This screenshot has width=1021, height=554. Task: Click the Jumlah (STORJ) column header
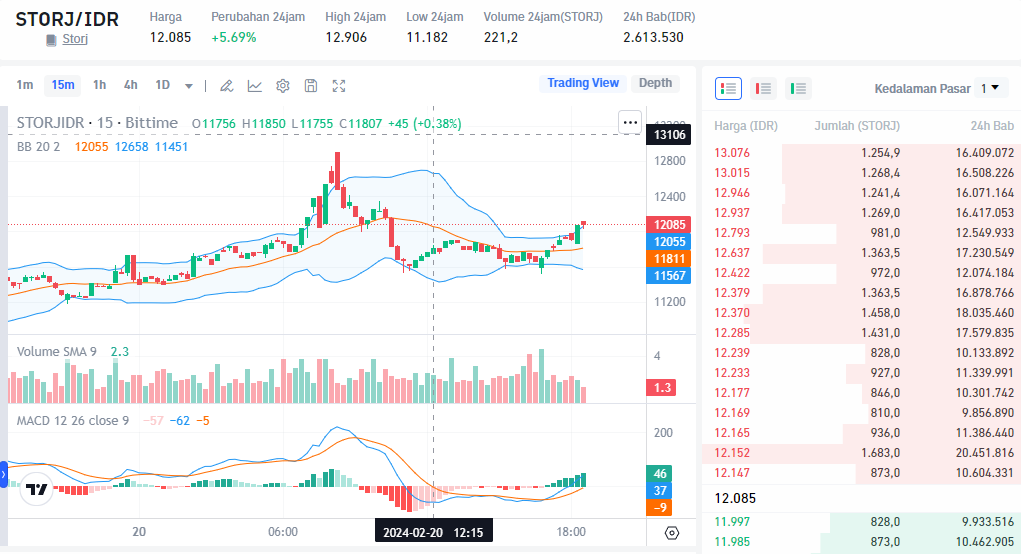[857, 126]
